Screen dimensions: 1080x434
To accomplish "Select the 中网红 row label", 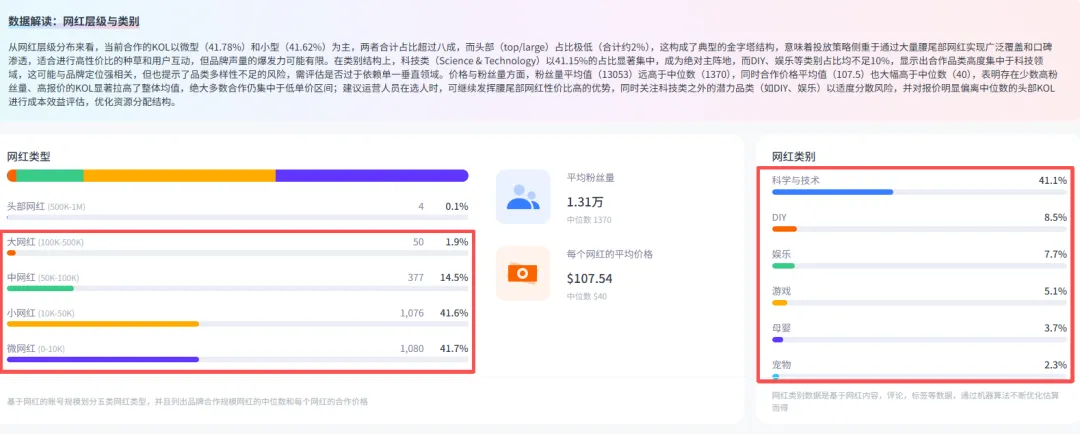I will pyautogui.click(x=43, y=278).
